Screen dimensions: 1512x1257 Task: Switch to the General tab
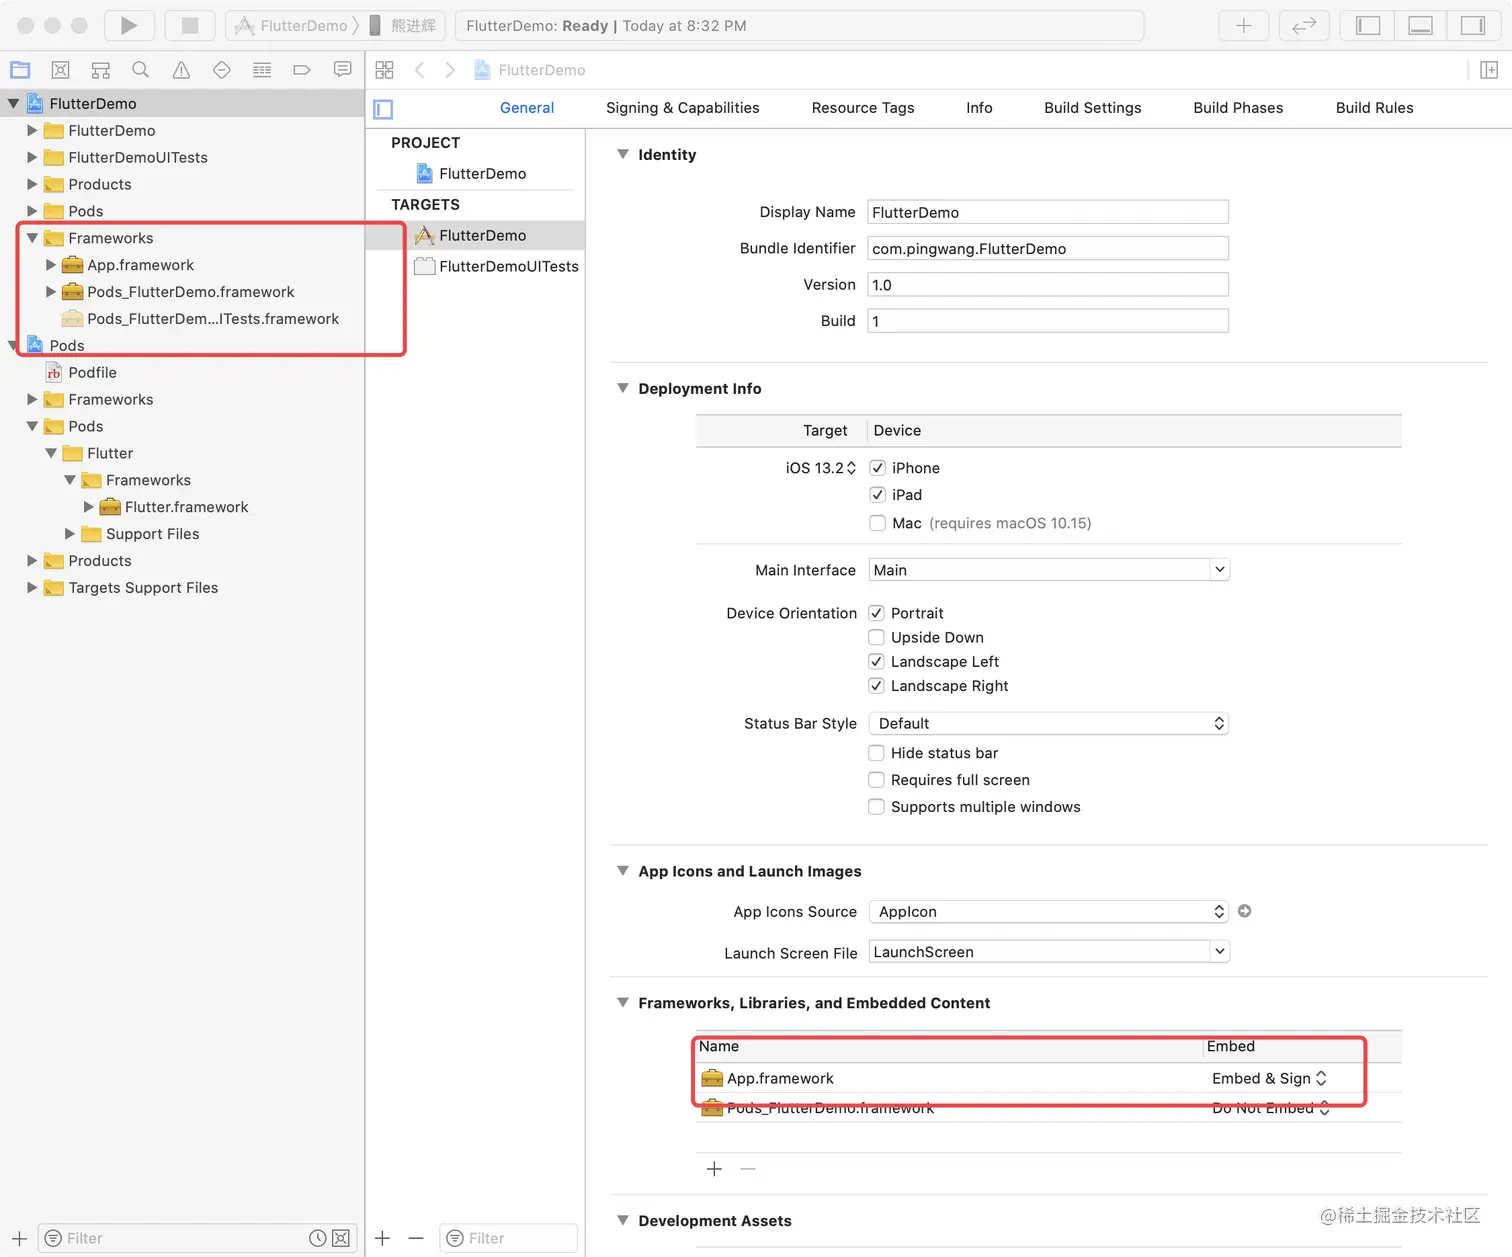click(527, 108)
